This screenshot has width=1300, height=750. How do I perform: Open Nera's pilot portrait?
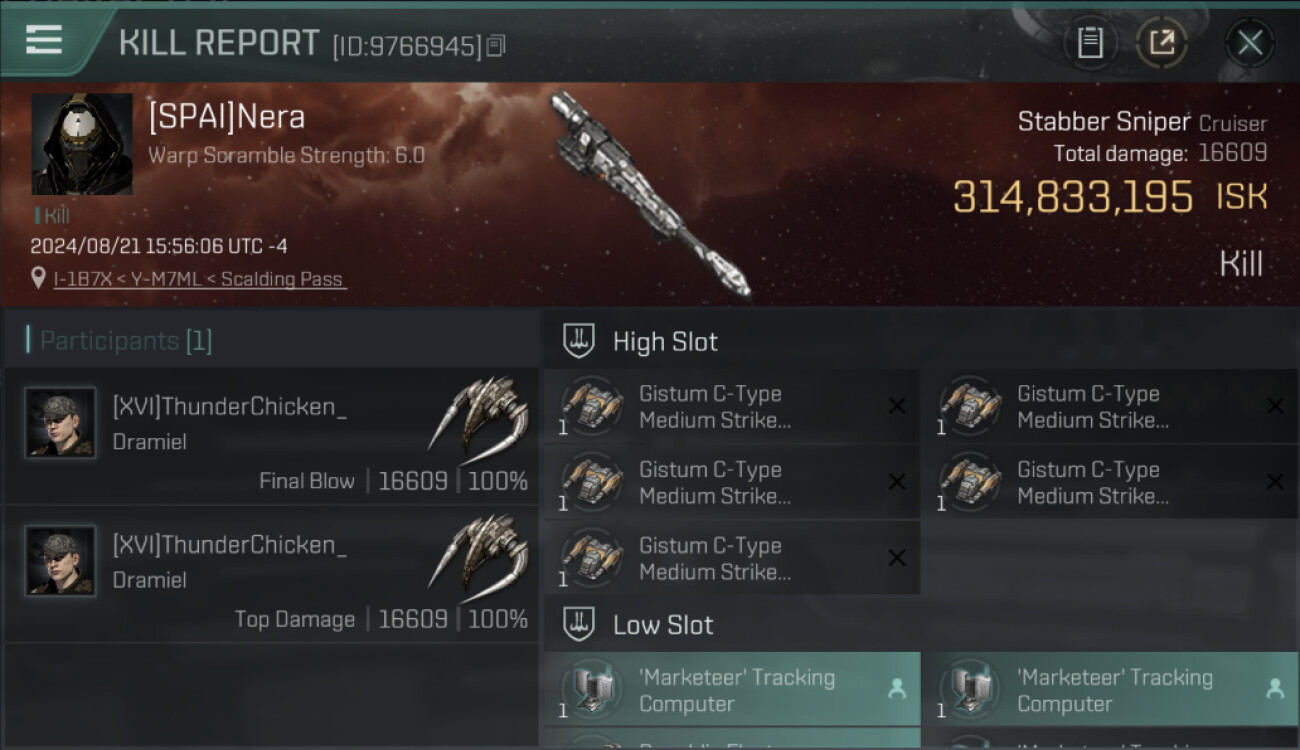82,144
